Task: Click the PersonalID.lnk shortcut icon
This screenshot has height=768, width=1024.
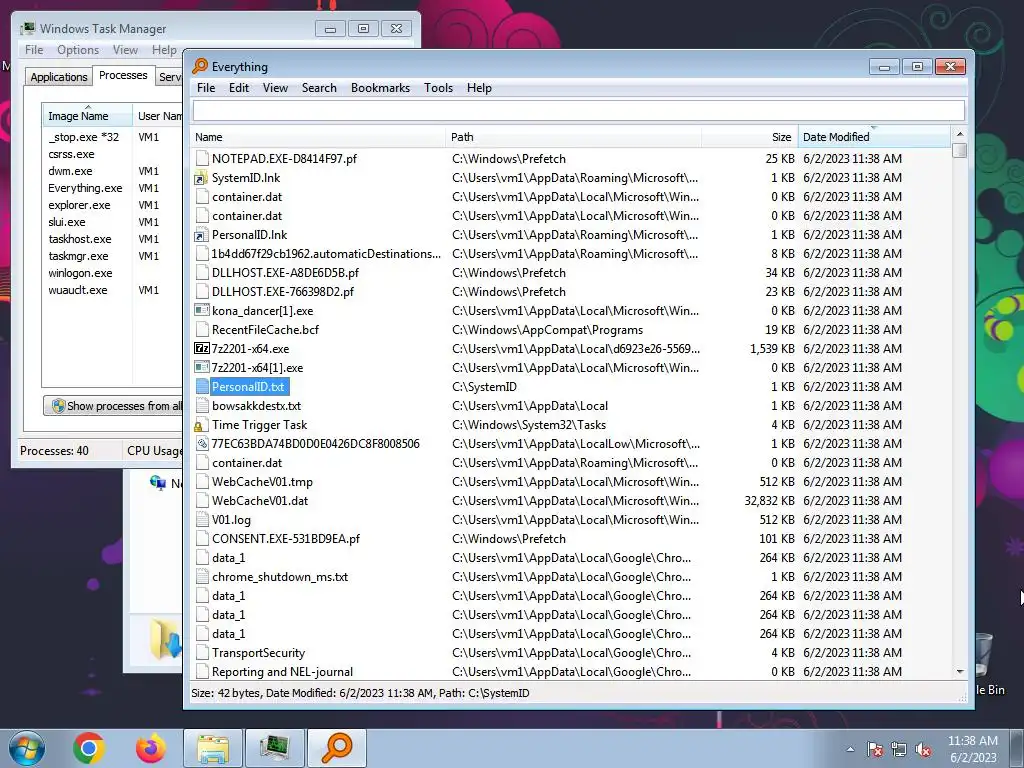Action: tap(202, 235)
